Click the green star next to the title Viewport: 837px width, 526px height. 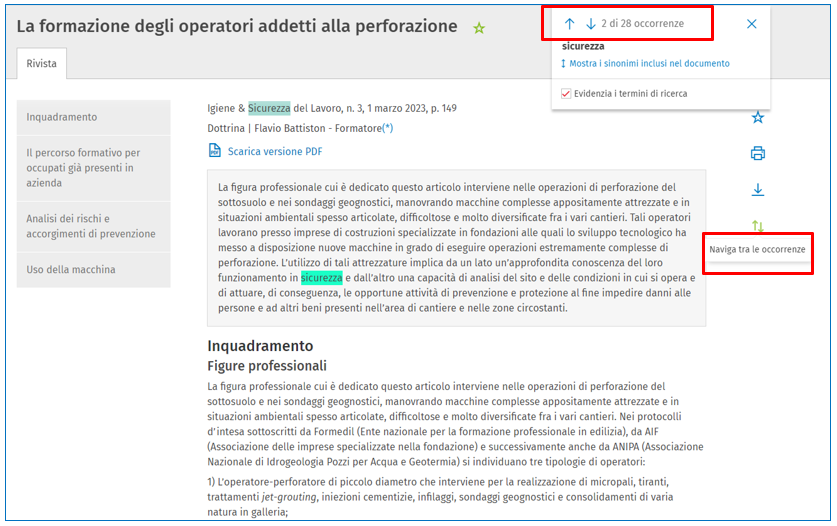(x=479, y=28)
